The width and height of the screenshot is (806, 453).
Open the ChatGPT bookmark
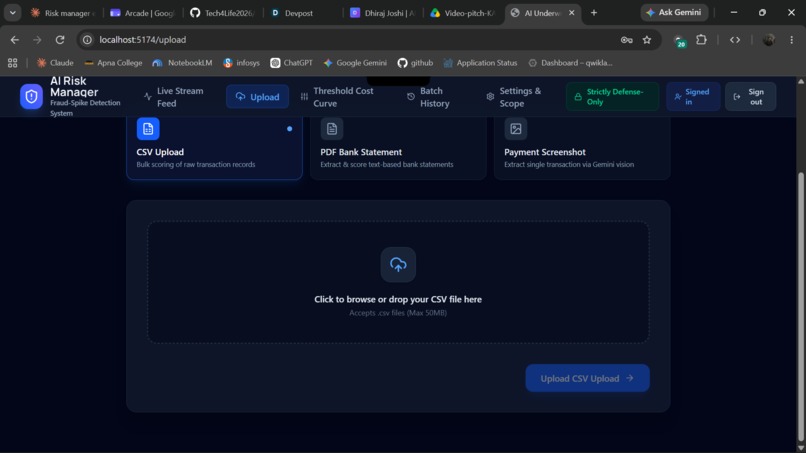pos(291,63)
